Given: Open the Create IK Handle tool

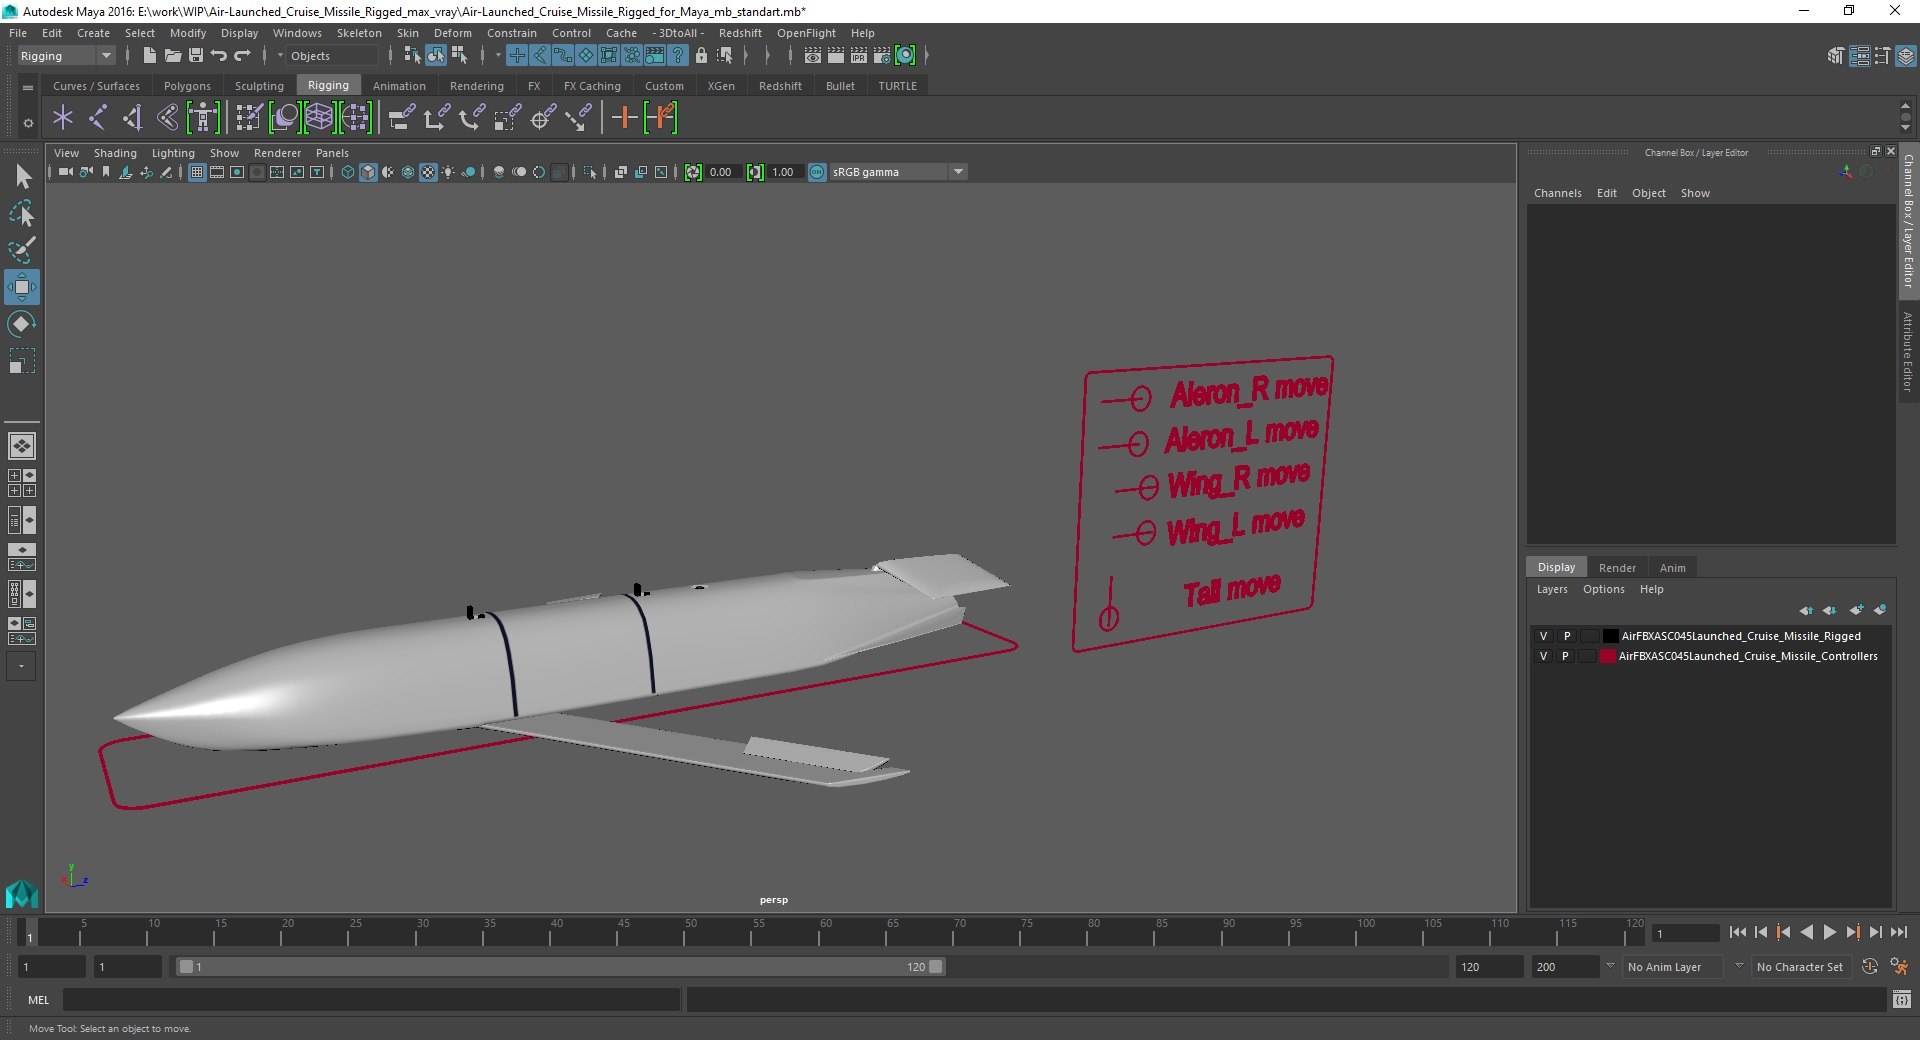Looking at the screenshot, I should tap(132, 118).
